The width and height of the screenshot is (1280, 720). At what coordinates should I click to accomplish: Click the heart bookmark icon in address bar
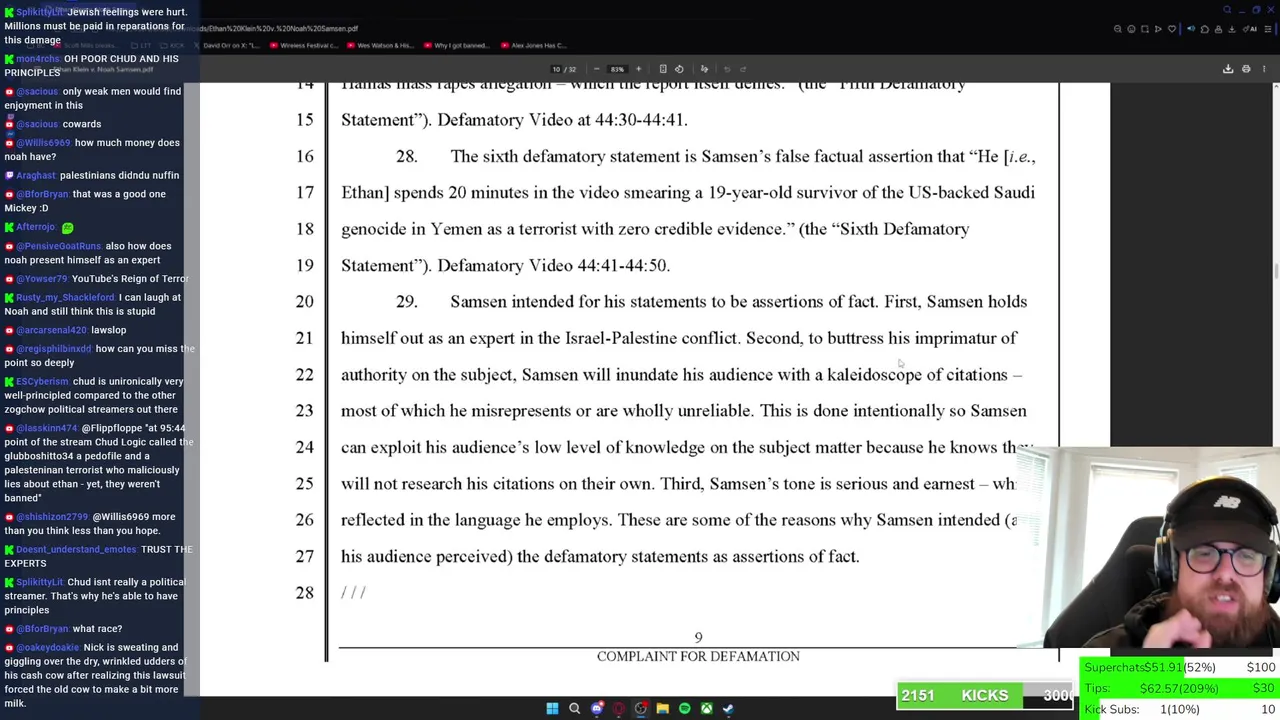pyautogui.click(x=1172, y=29)
